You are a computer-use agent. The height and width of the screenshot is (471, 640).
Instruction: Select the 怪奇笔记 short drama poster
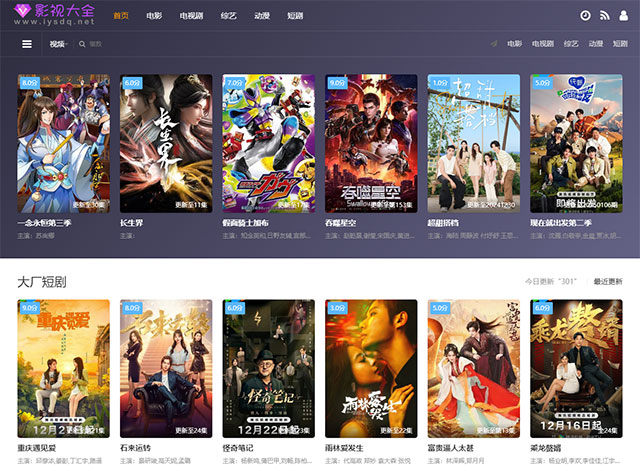click(x=268, y=369)
